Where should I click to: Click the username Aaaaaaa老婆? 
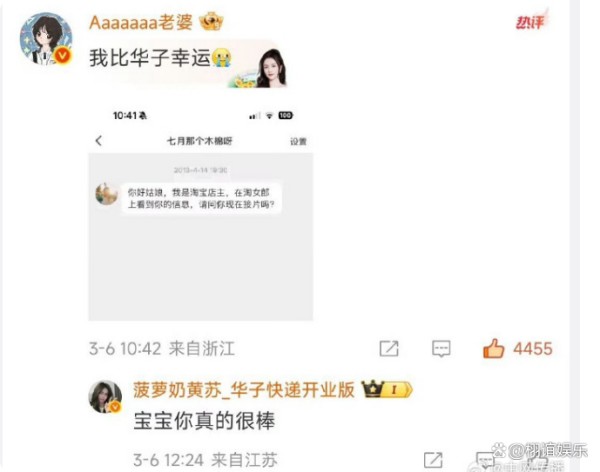click(x=141, y=22)
